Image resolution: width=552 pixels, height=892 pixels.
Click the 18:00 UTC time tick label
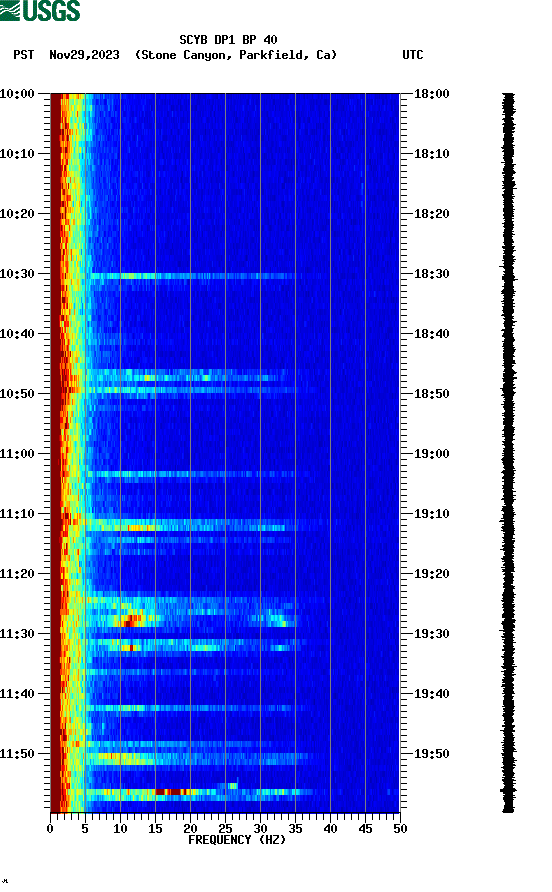point(431,94)
